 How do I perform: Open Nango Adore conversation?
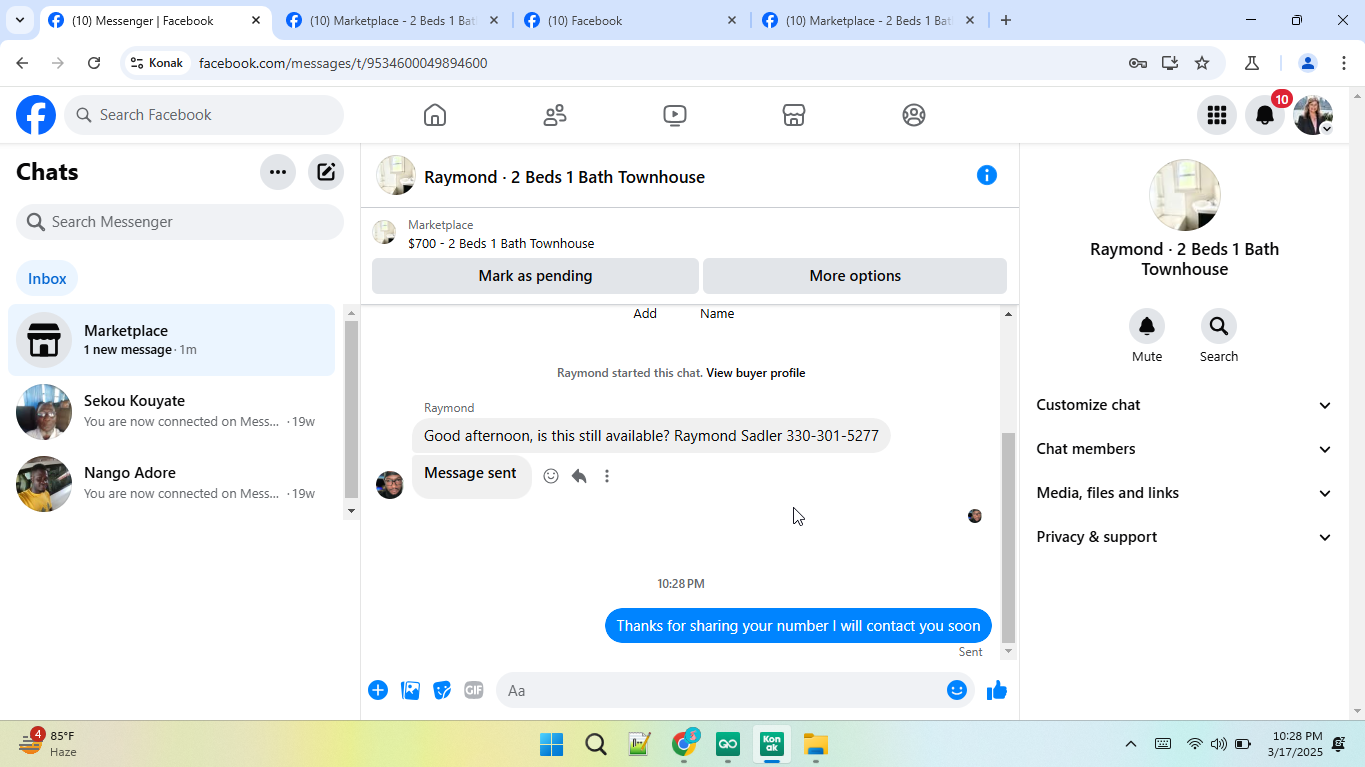click(172, 484)
